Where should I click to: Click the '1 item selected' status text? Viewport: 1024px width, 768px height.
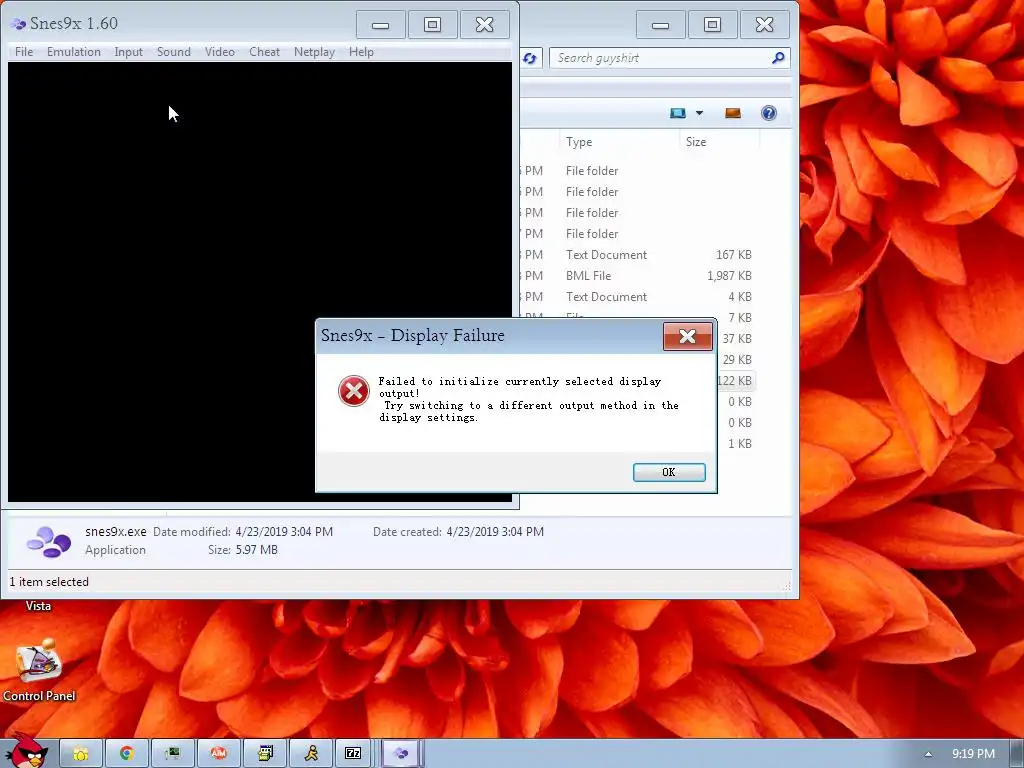(49, 582)
